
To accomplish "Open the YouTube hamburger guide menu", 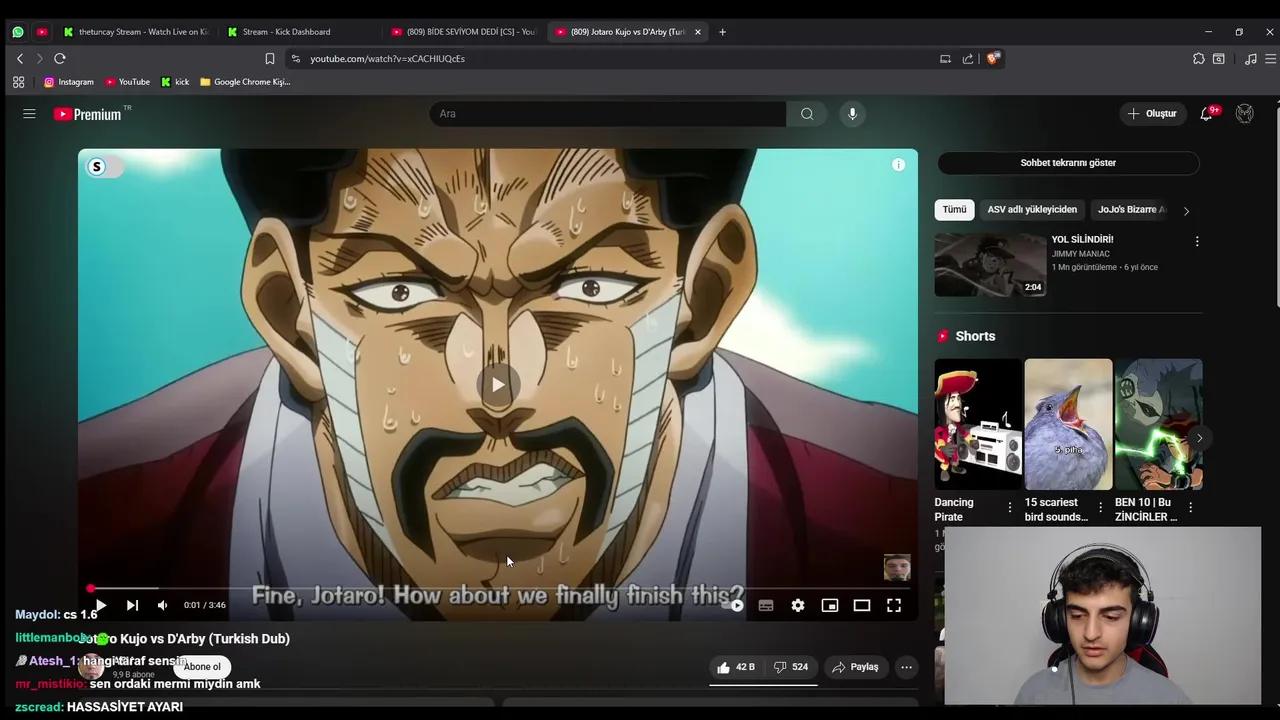I will (29, 114).
